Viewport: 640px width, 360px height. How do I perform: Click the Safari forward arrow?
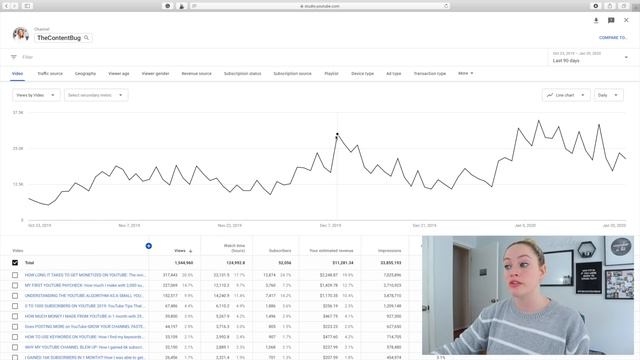pyautogui.click(x=15, y=6)
